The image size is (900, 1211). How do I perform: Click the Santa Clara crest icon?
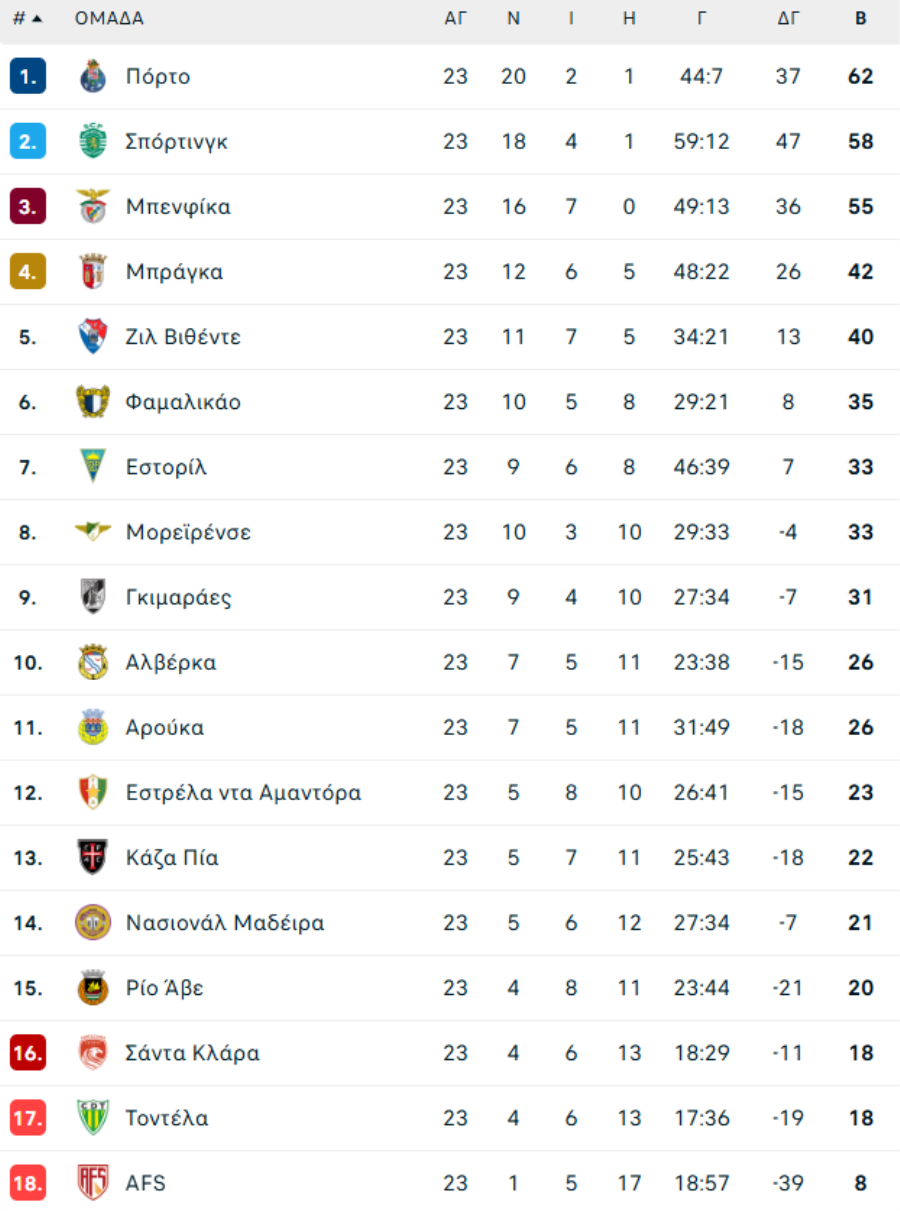93,1053
